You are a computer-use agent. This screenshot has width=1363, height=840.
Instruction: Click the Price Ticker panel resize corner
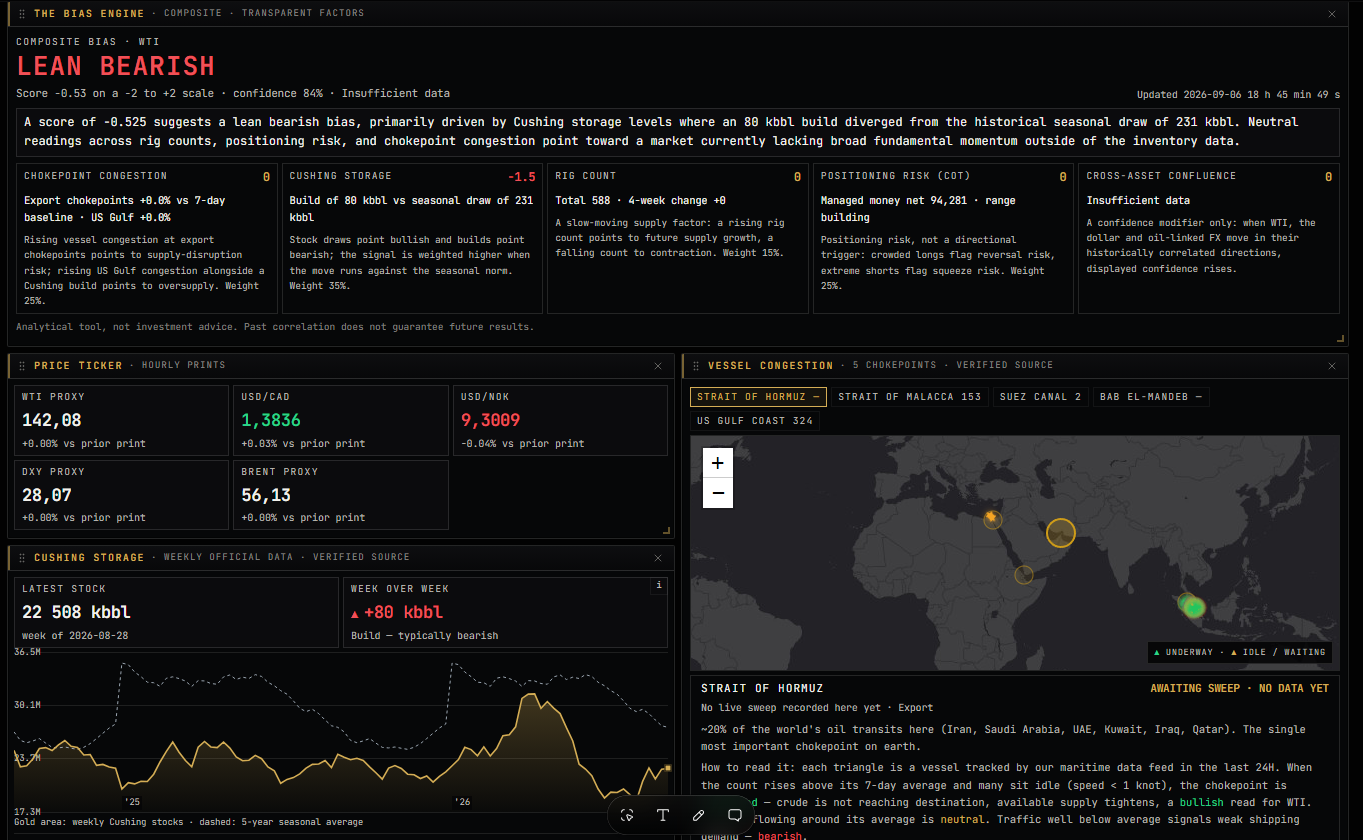point(667,530)
